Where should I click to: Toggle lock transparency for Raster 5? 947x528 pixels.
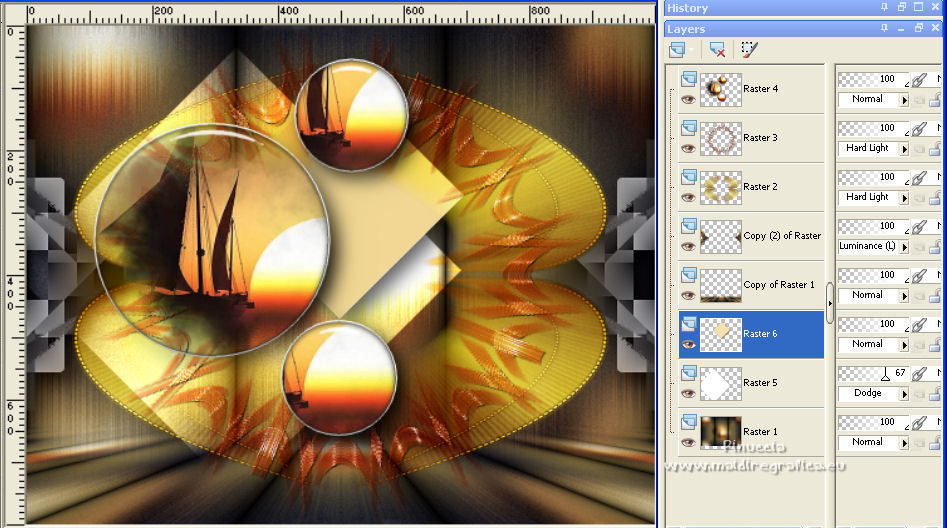point(935,394)
